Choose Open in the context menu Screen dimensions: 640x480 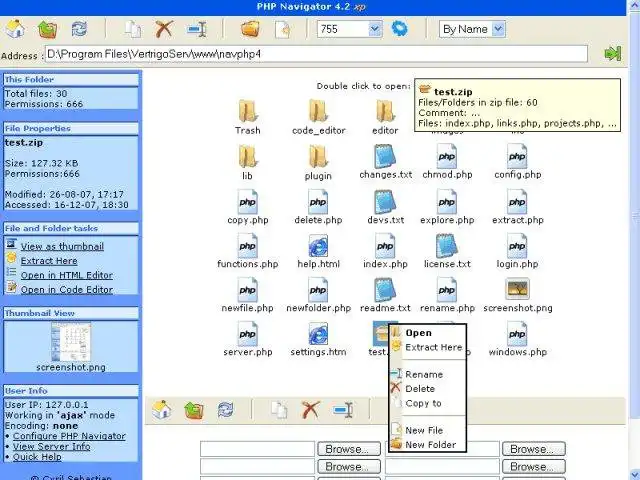pyautogui.click(x=418, y=333)
